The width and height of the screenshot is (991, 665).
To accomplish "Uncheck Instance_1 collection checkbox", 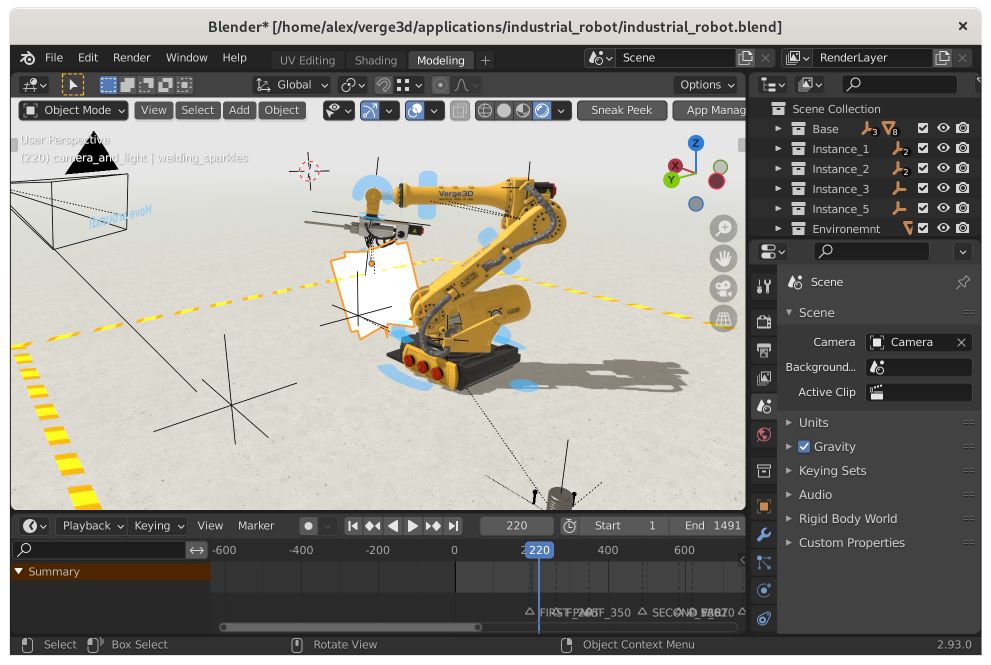I will [x=923, y=149].
